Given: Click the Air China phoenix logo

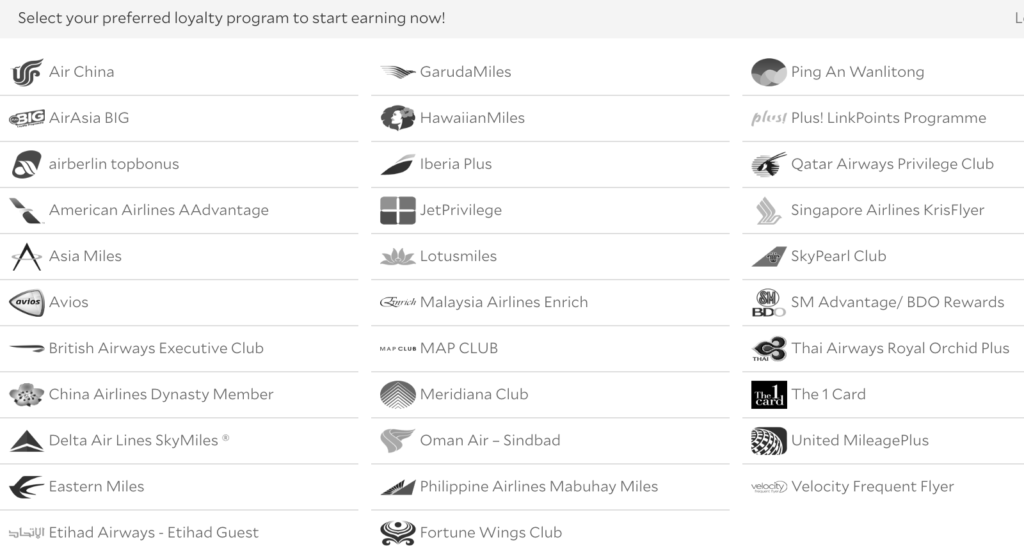Looking at the screenshot, I should 27,72.
